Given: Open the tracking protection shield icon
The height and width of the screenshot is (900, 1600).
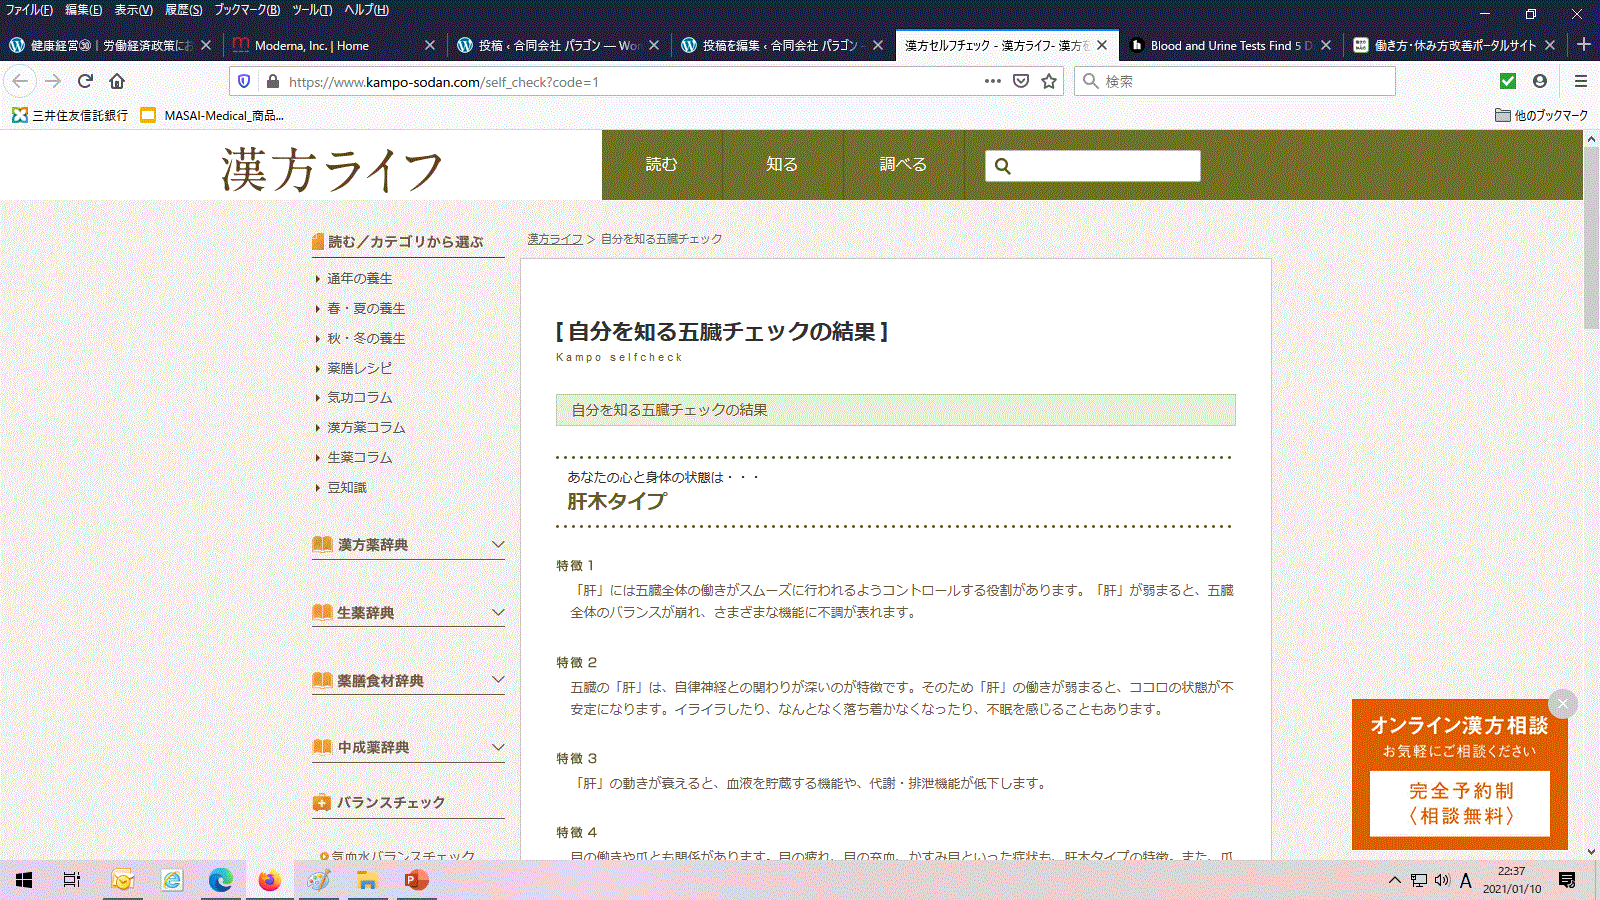Looking at the screenshot, I should coord(244,81).
